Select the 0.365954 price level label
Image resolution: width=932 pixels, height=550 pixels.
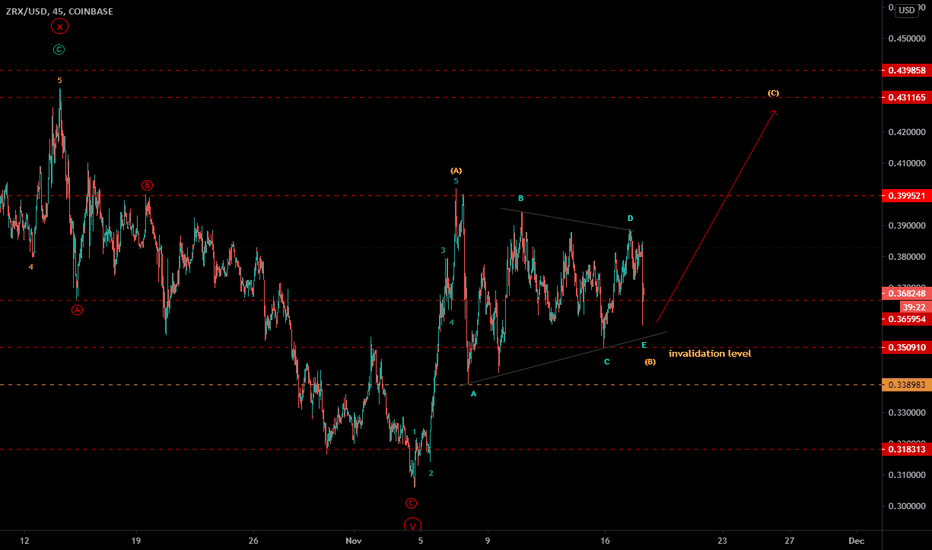point(906,319)
